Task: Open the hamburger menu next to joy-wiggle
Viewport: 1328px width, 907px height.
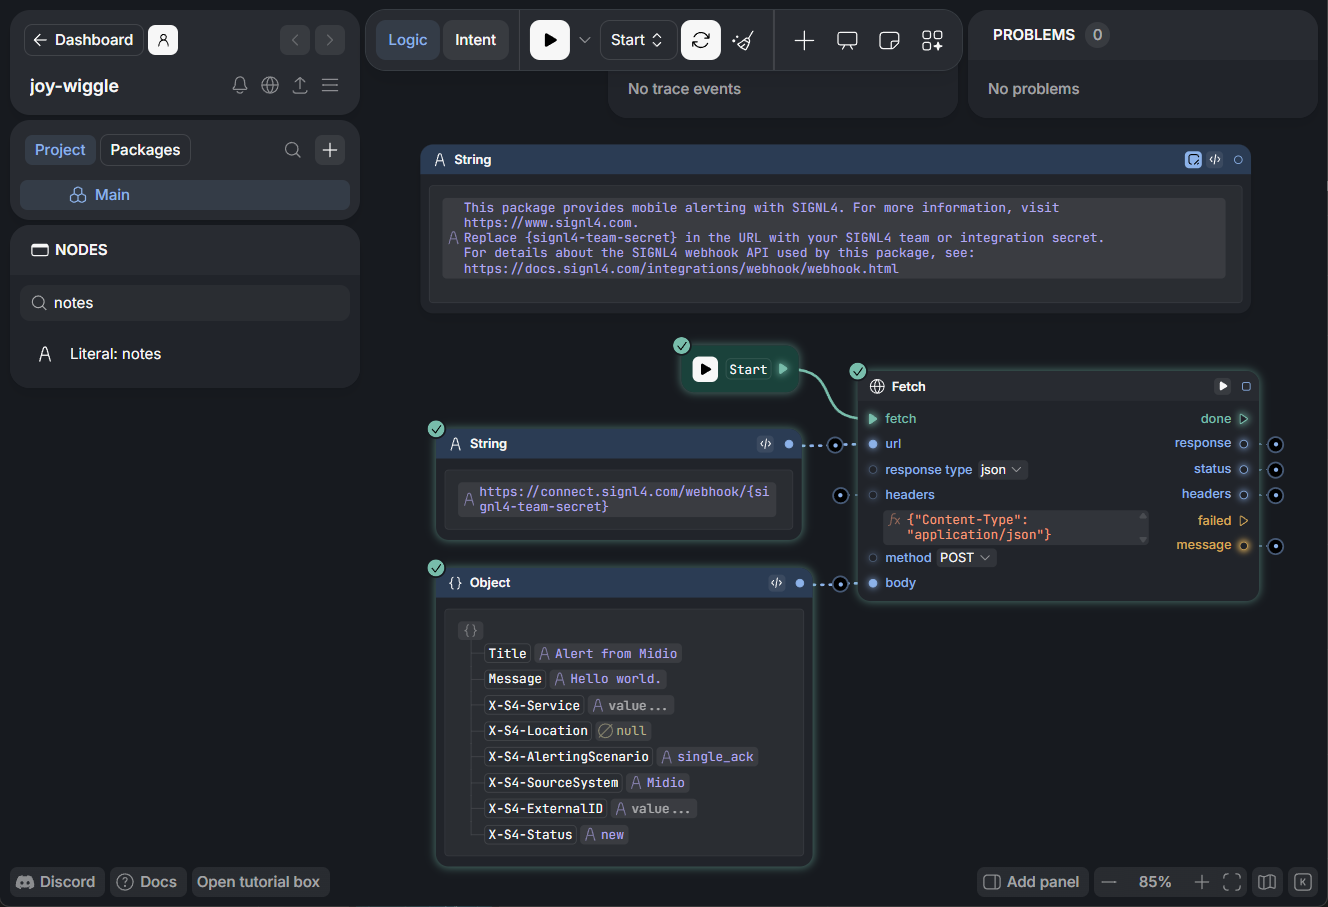Action: pyautogui.click(x=330, y=86)
